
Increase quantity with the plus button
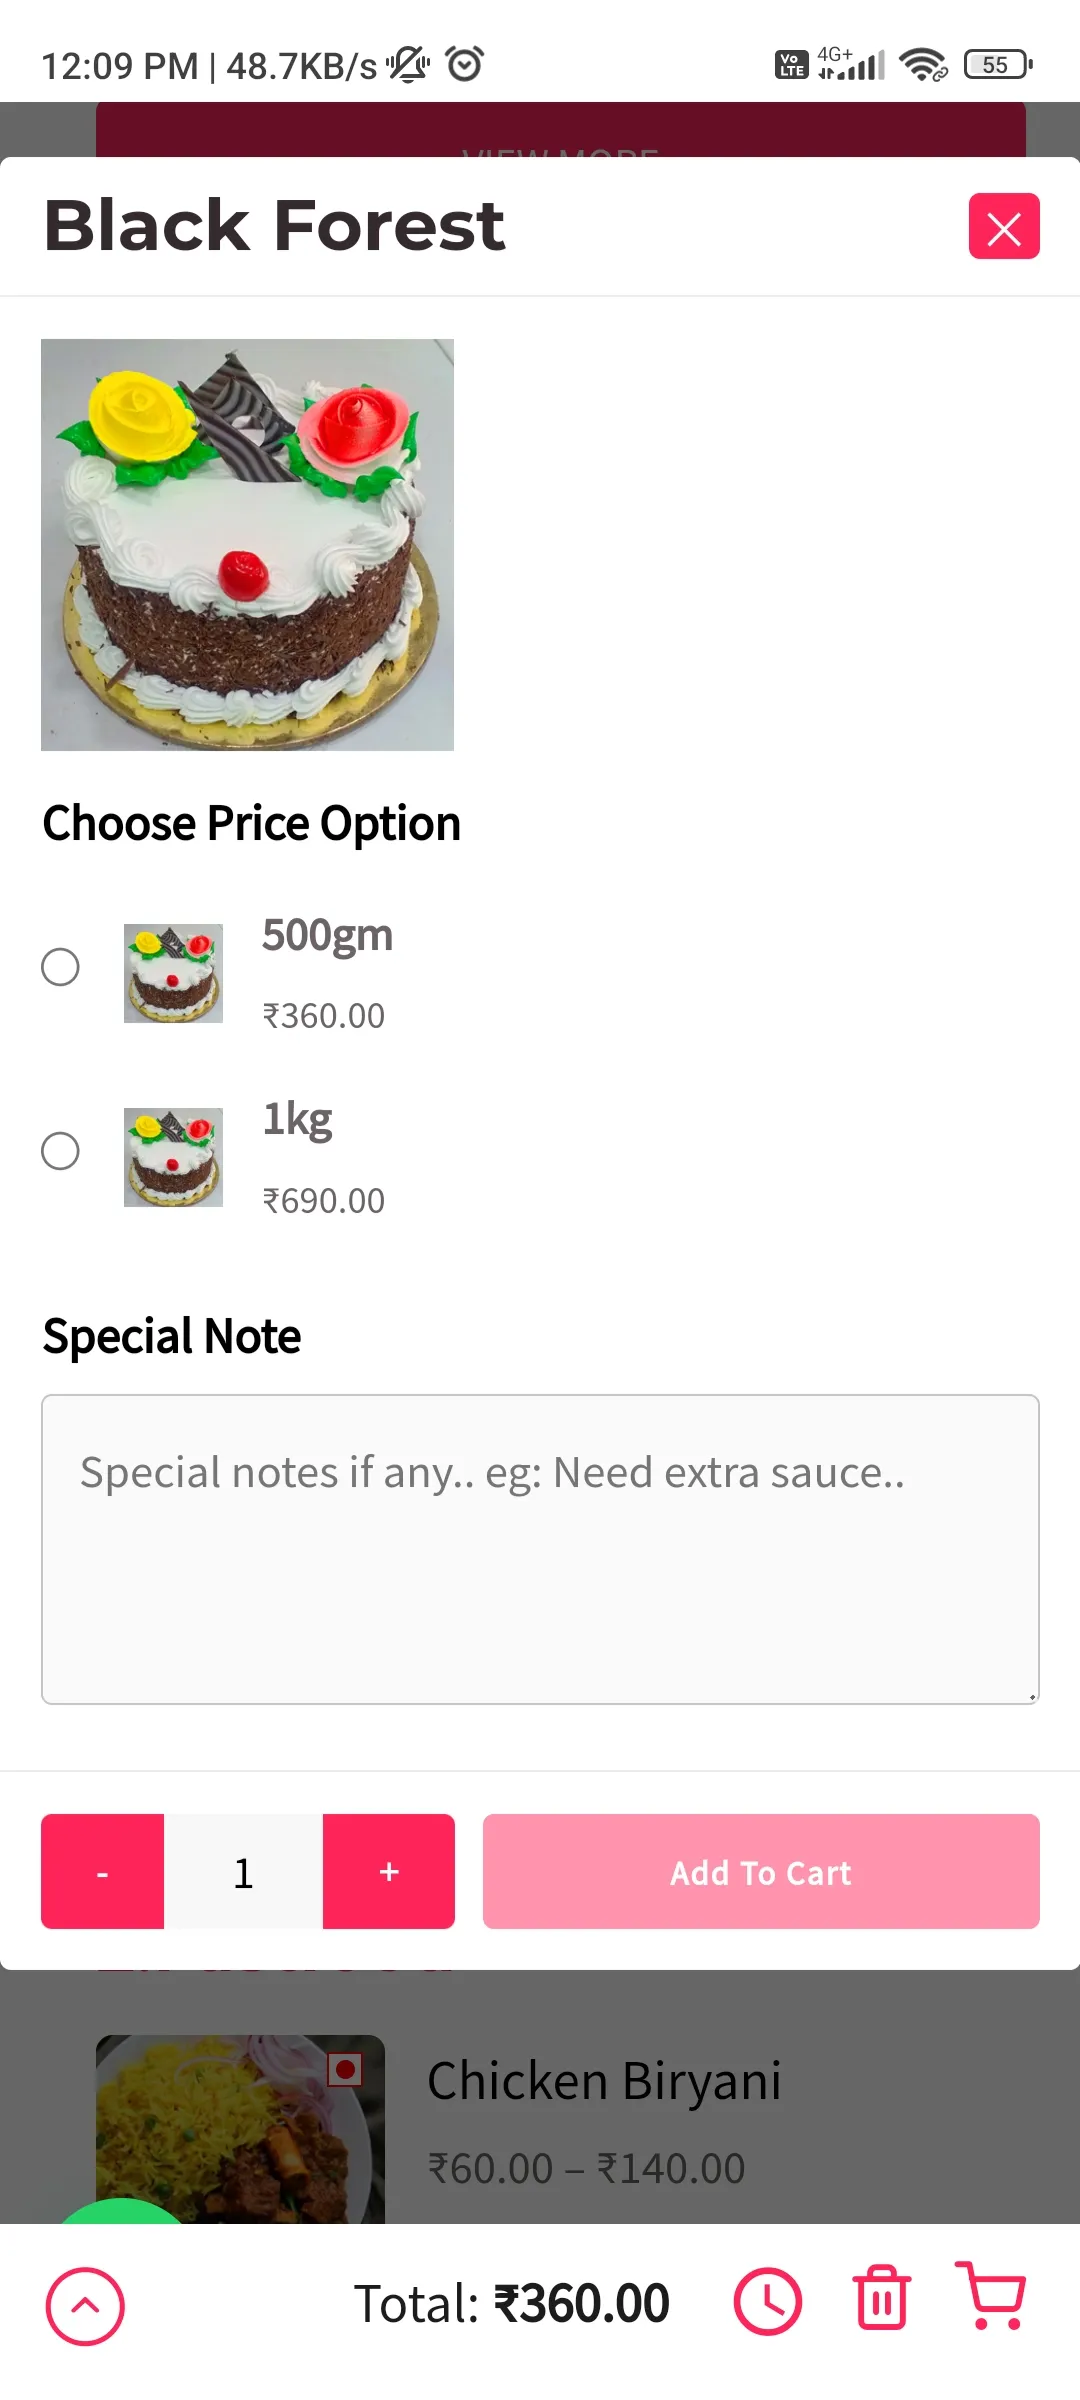click(389, 1871)
